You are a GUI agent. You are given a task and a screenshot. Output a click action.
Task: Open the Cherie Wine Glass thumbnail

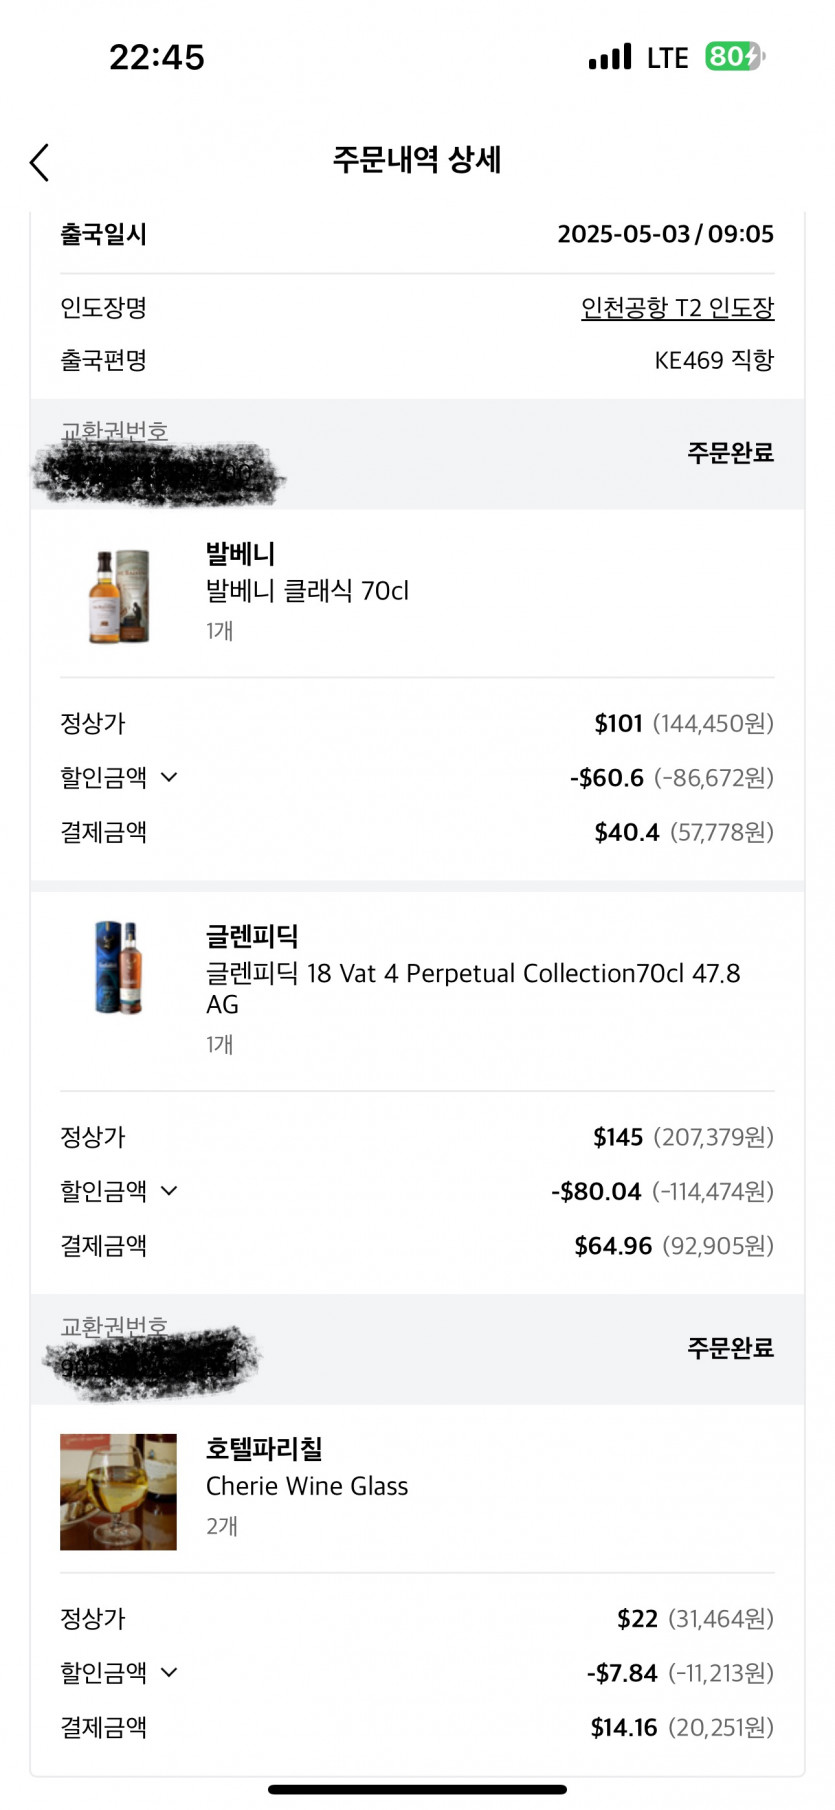[118, 1492]
